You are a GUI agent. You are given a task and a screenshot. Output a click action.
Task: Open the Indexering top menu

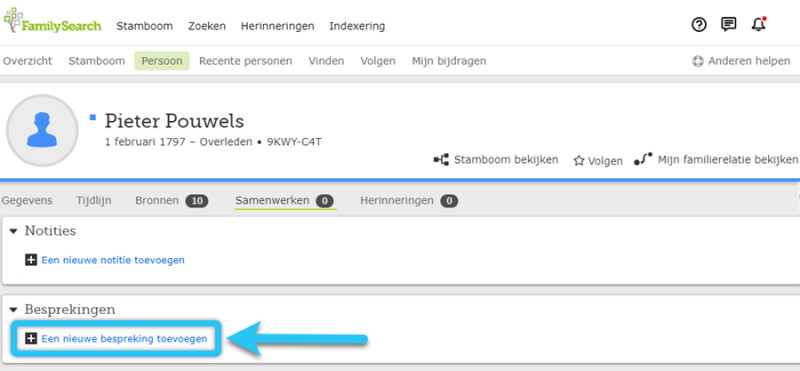click(x=357, y=26)
